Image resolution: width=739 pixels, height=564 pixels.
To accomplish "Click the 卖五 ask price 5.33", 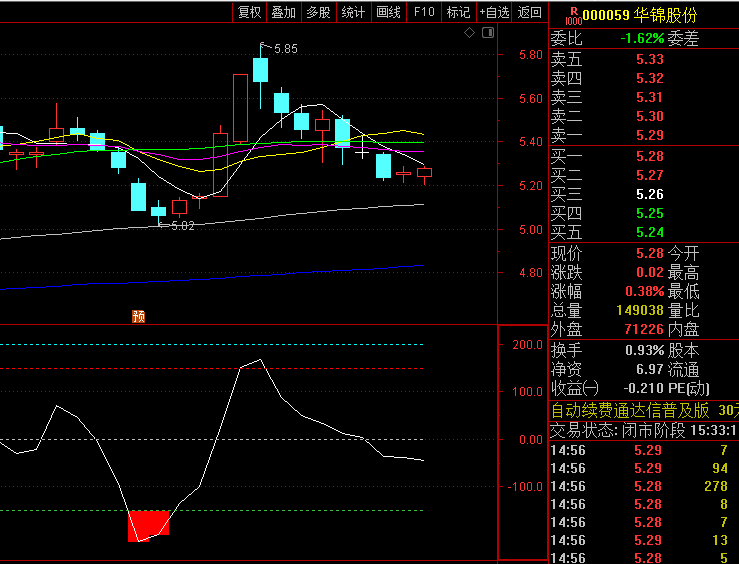I will tap(649, 59).
